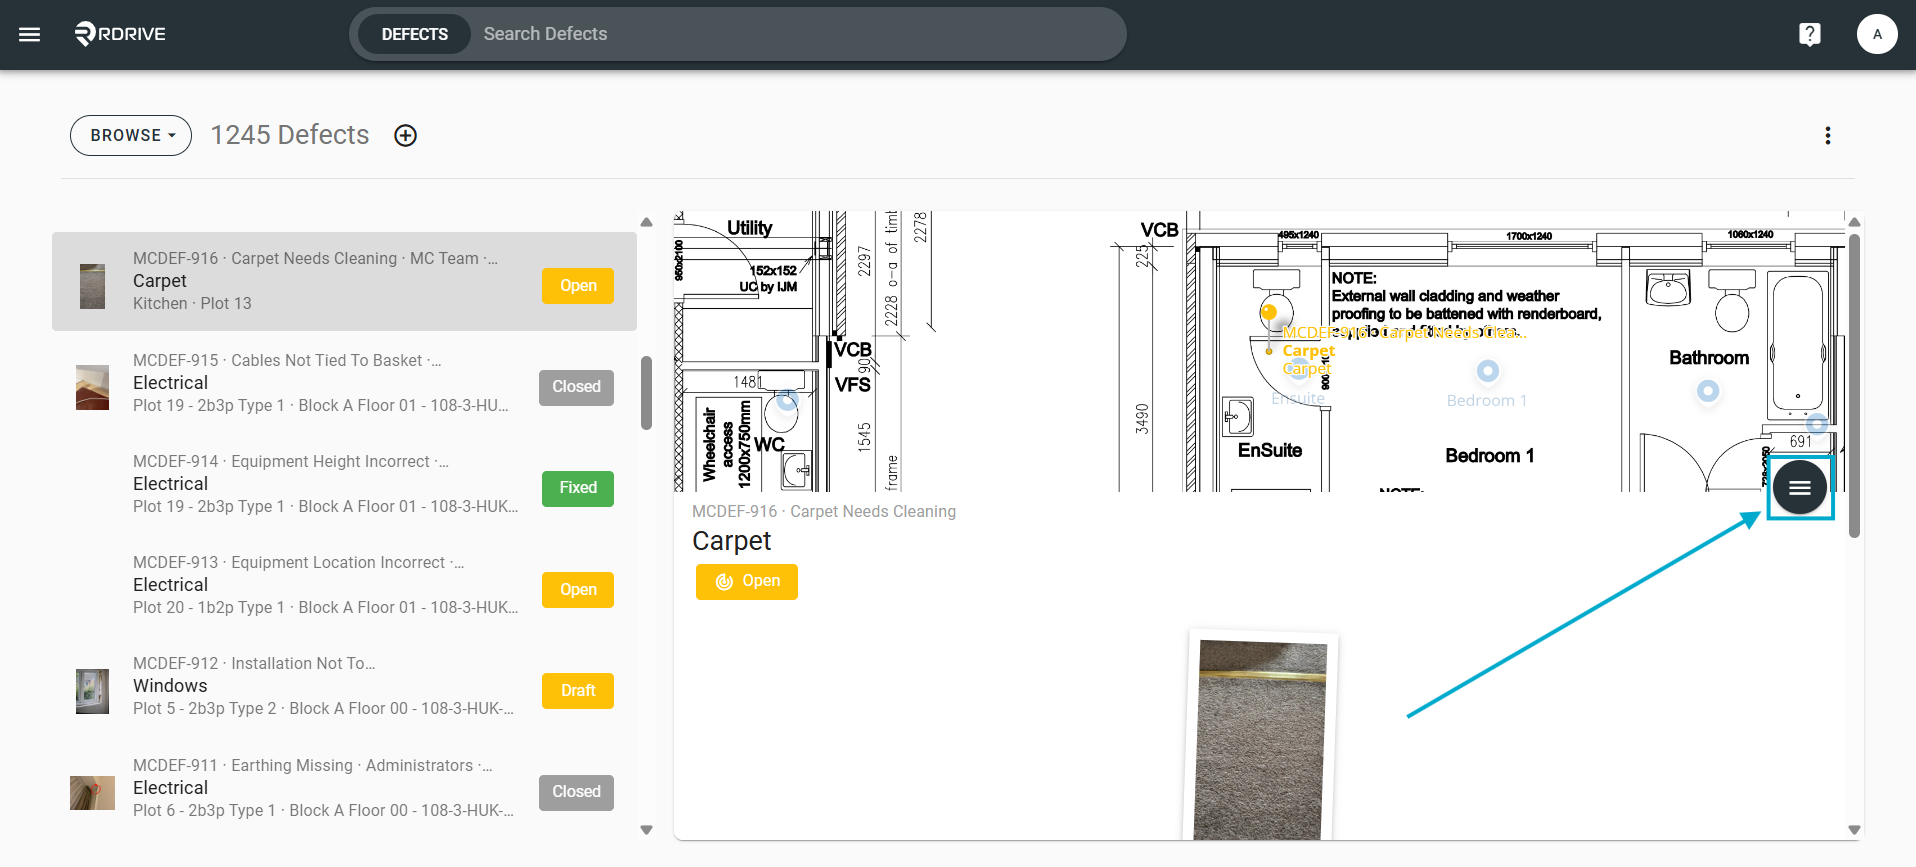Click the detail panel scrollbar thumb
The height and width of the screenshot is (867, 1916).
[x=1855, y=386]
